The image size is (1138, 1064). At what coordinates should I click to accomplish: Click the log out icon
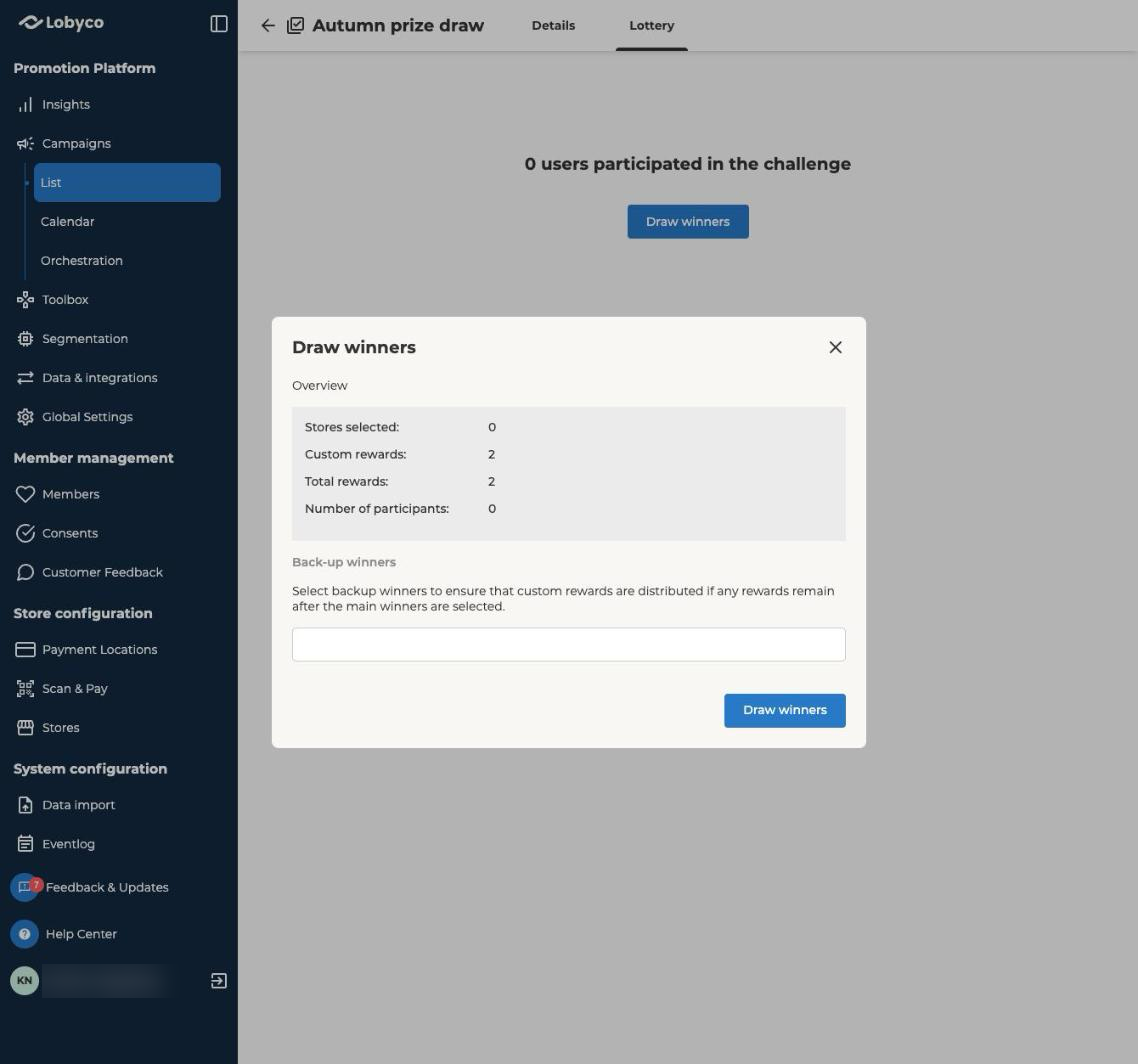point(218,981)
